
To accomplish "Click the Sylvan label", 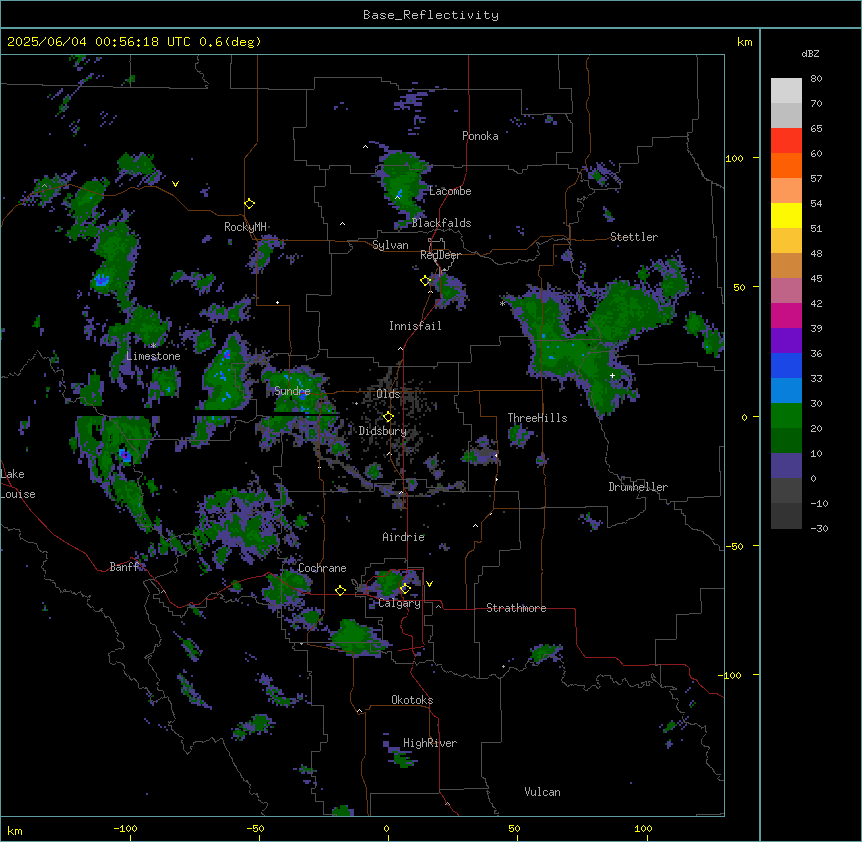I will (390, 245).
